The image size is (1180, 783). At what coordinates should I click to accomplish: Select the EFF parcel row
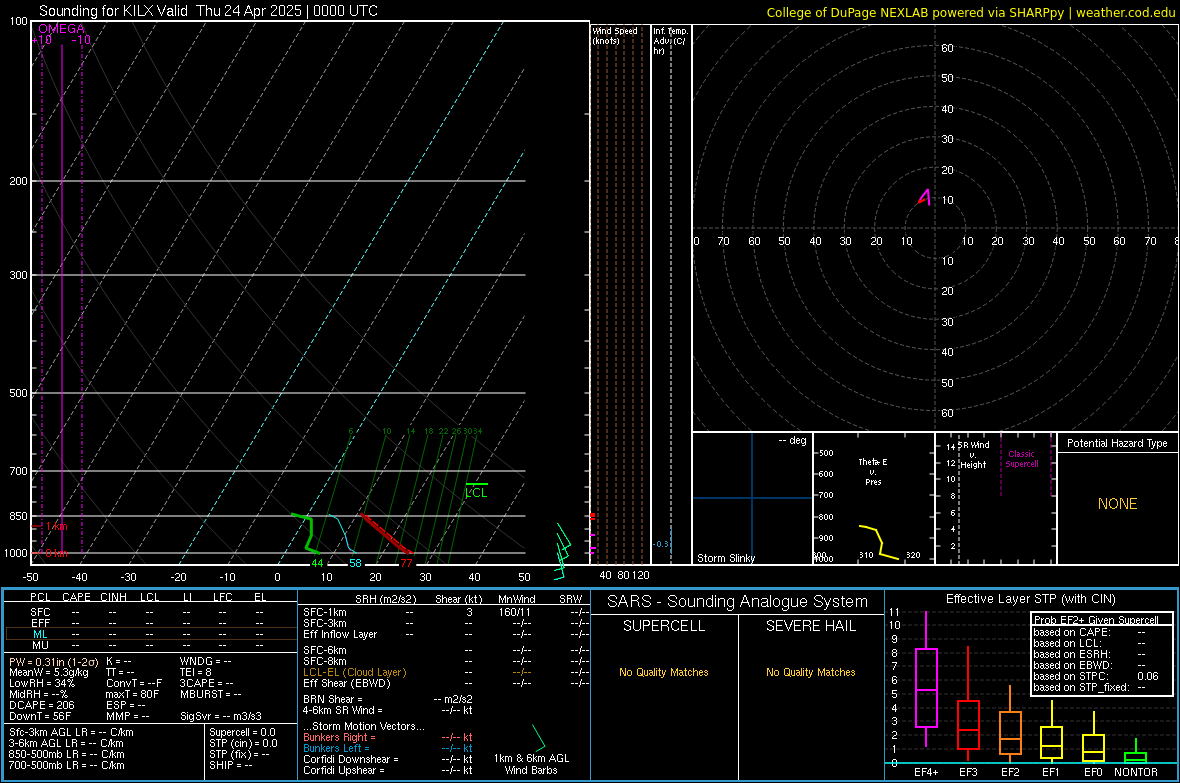pos(151,623)
